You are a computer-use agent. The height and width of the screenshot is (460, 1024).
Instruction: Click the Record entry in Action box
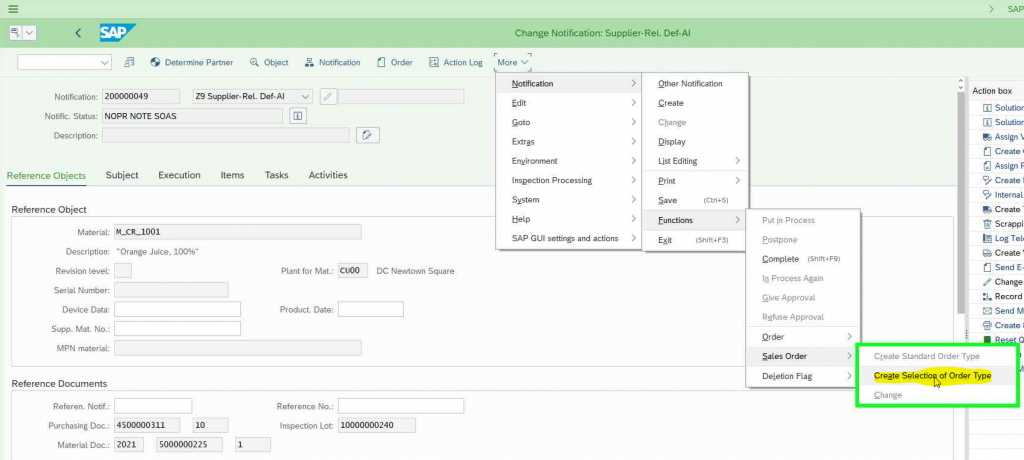coord(1003,296)
